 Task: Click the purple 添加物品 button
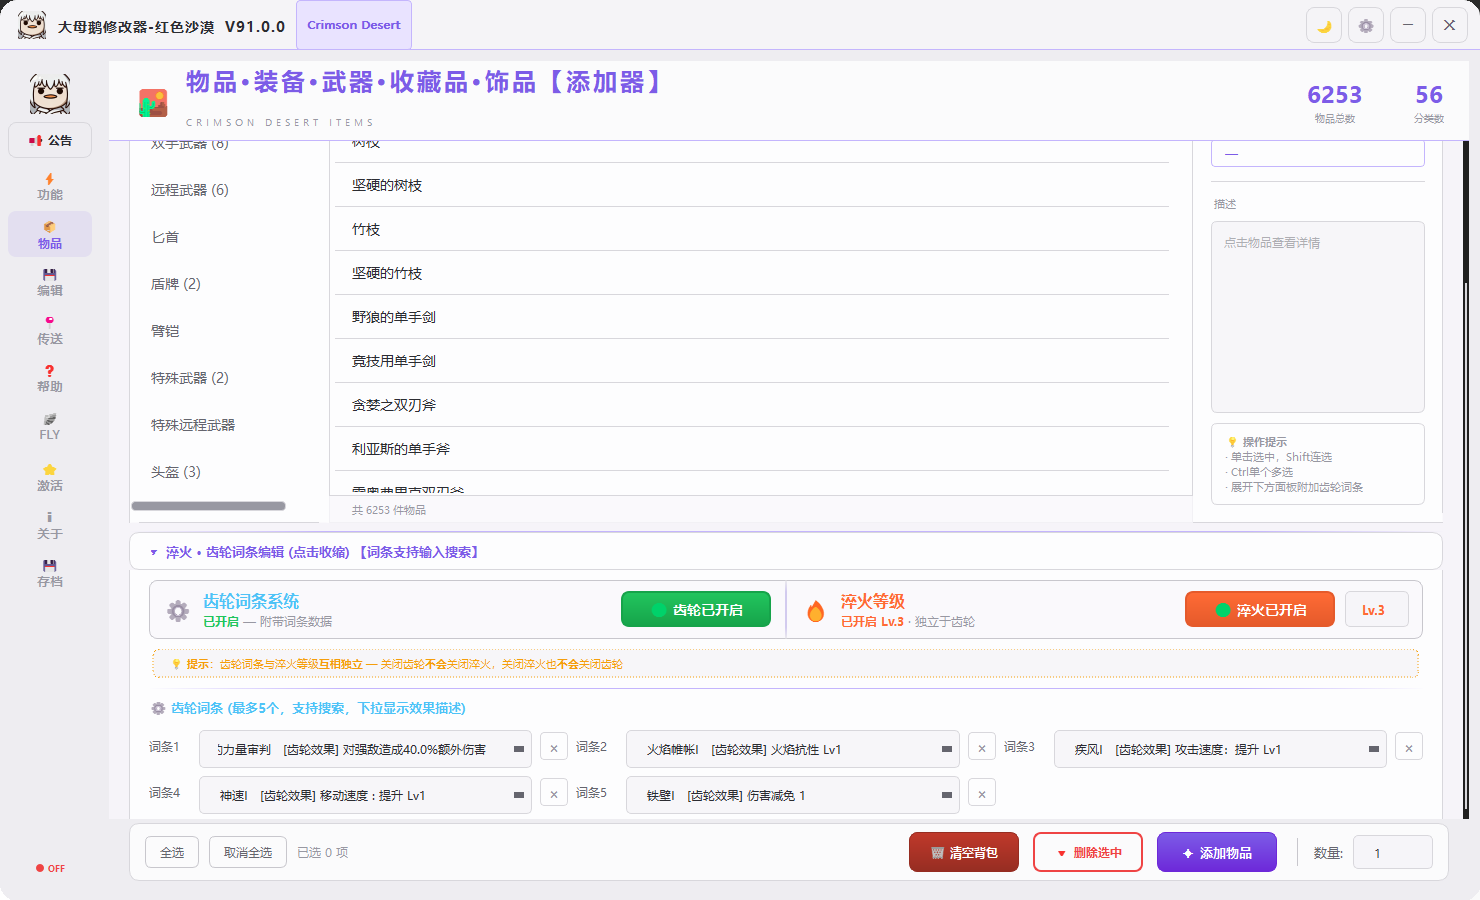coord(1217,852)
